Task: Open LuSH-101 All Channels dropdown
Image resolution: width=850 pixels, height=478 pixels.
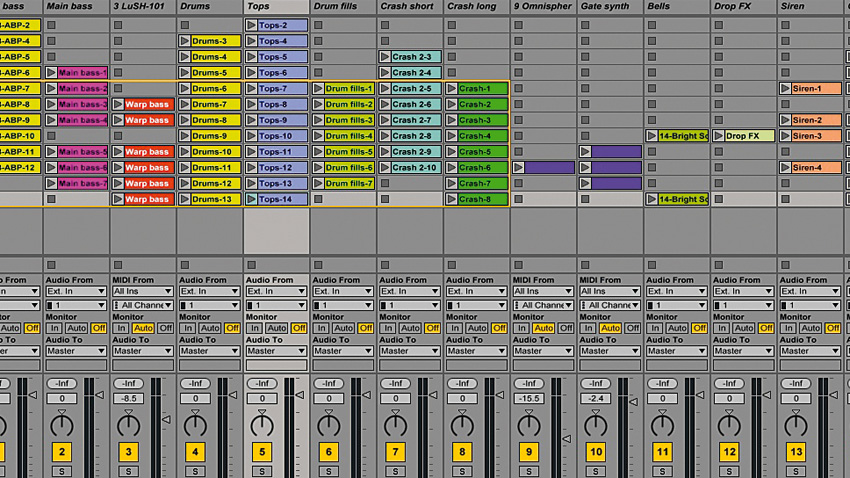Action: click(x=143, y=305)
